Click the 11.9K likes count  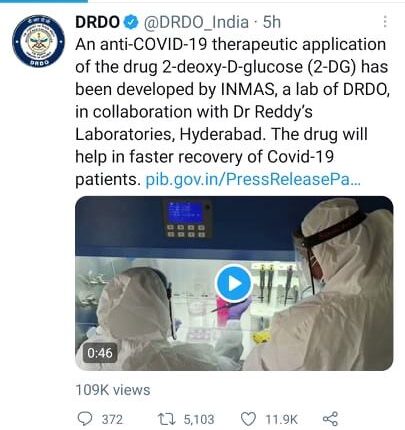281,419
